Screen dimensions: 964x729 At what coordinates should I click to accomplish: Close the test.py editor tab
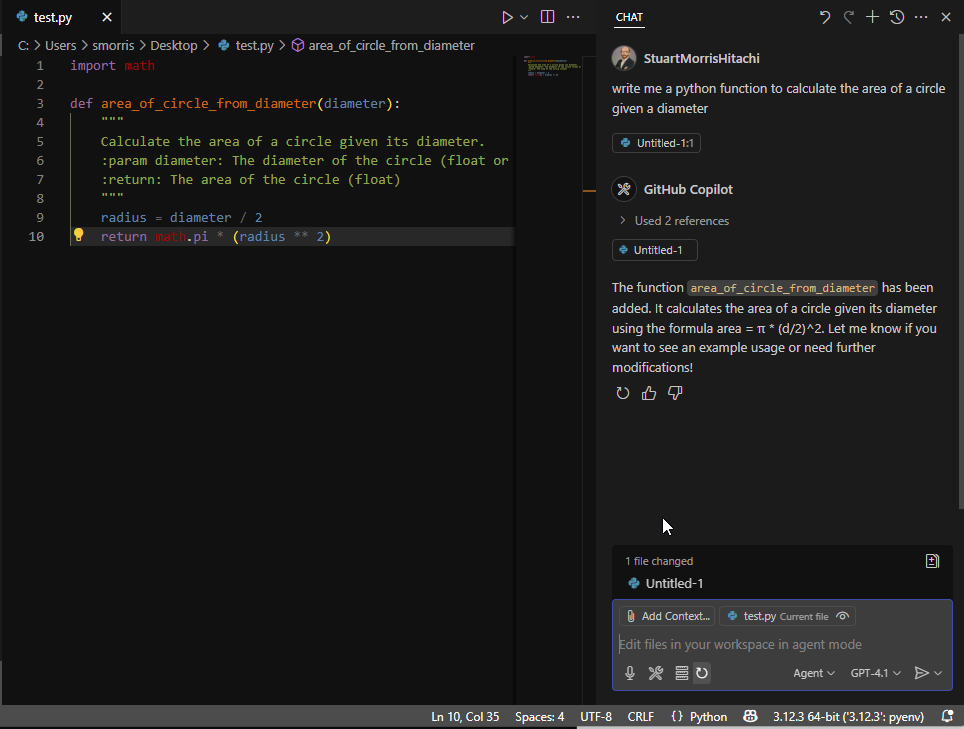(107, 17)
